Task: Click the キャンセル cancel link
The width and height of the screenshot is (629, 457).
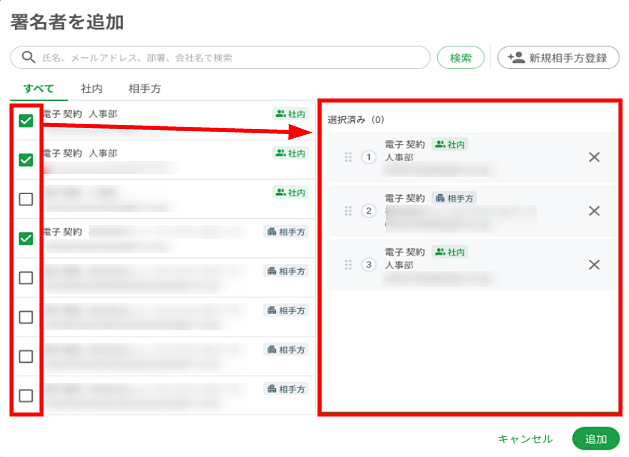Action: (525, 439)
